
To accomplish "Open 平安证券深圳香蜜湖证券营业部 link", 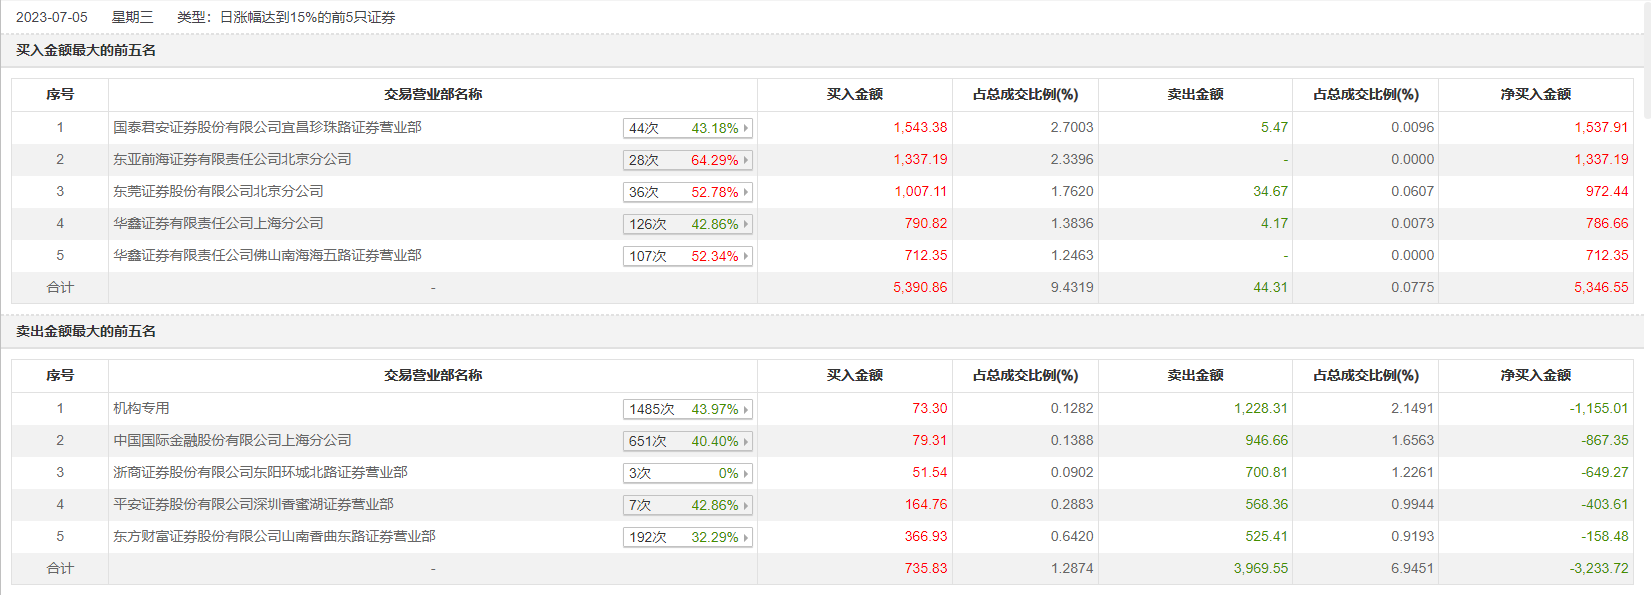I will (253, 504).
